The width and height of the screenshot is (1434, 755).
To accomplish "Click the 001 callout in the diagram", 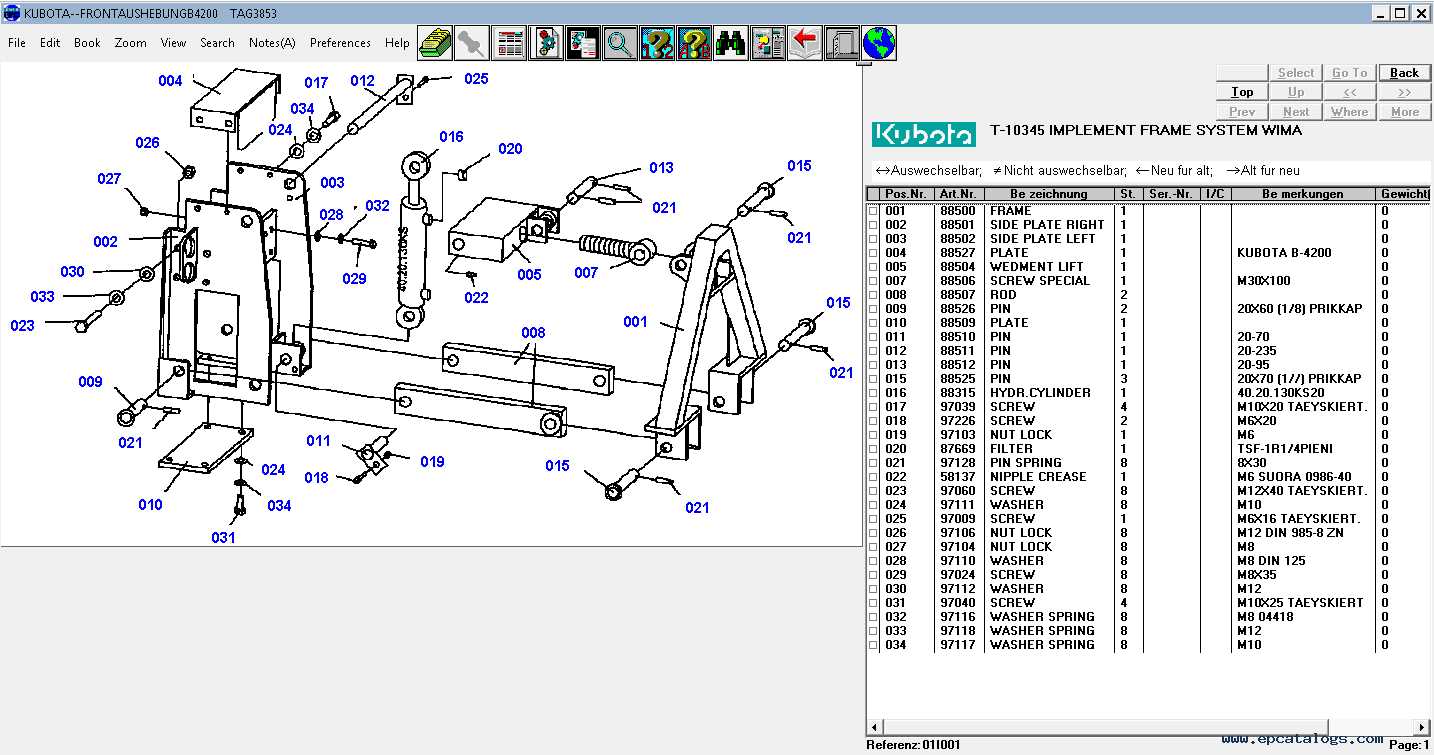I will coord(635,322).
